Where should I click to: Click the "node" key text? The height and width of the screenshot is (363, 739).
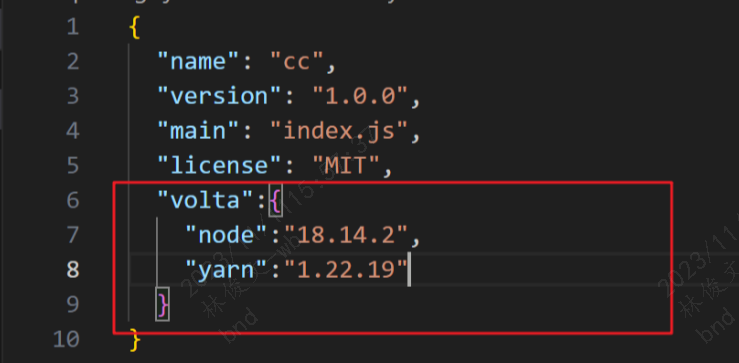coord(226,235)
